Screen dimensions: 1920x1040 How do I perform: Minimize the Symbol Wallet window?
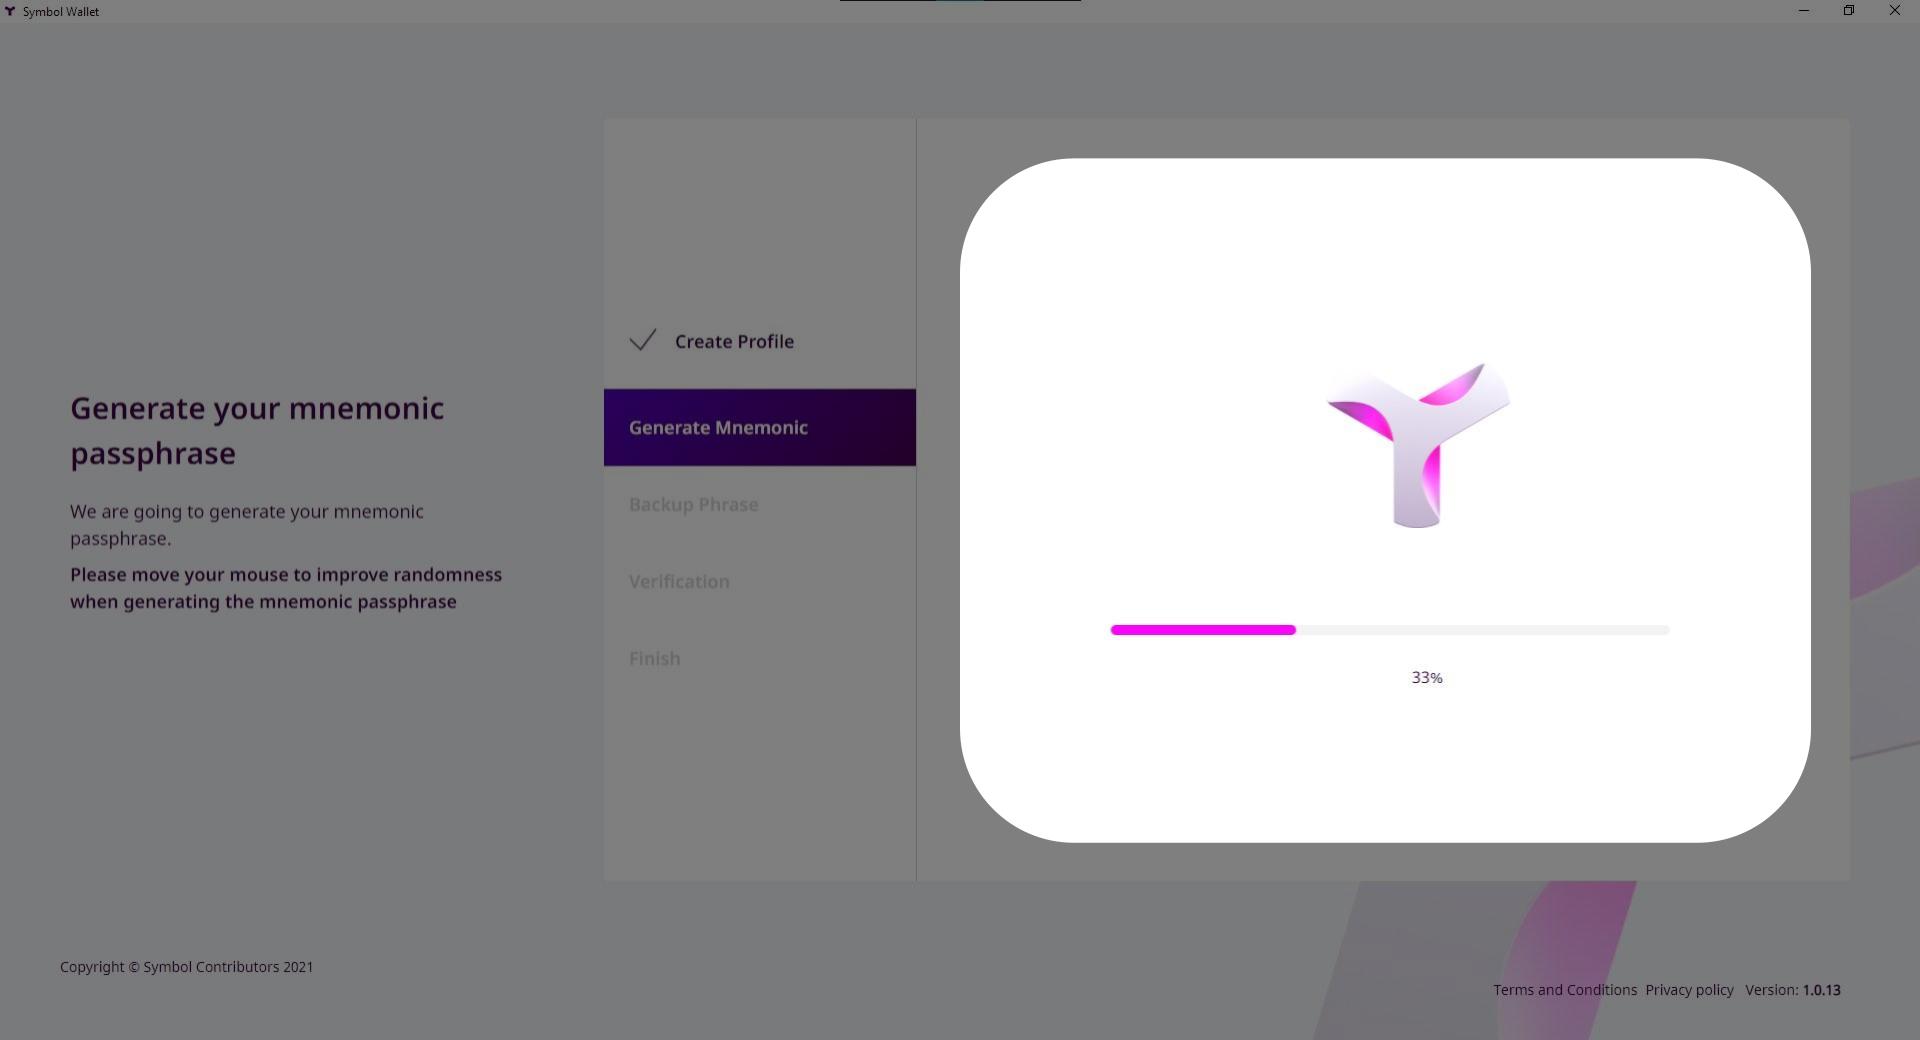(x=1803, y=11)
